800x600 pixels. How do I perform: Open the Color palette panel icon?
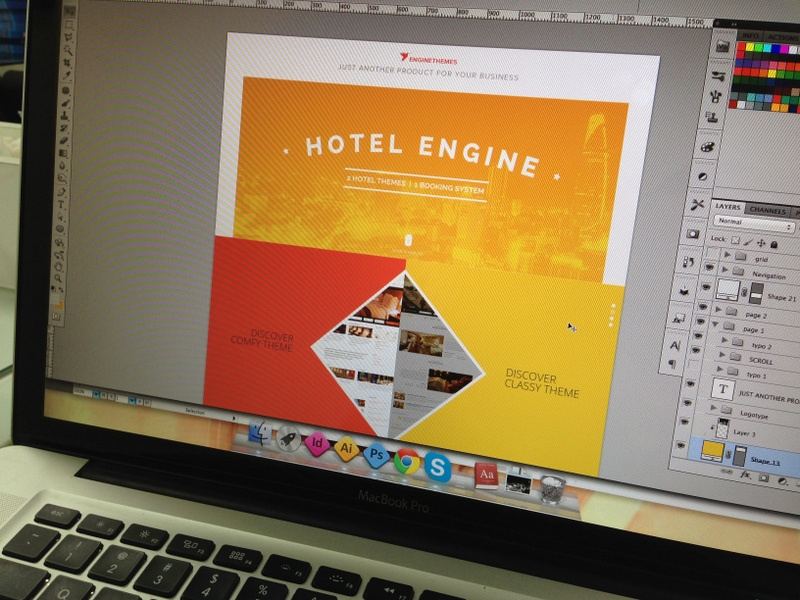click(707, 147)
